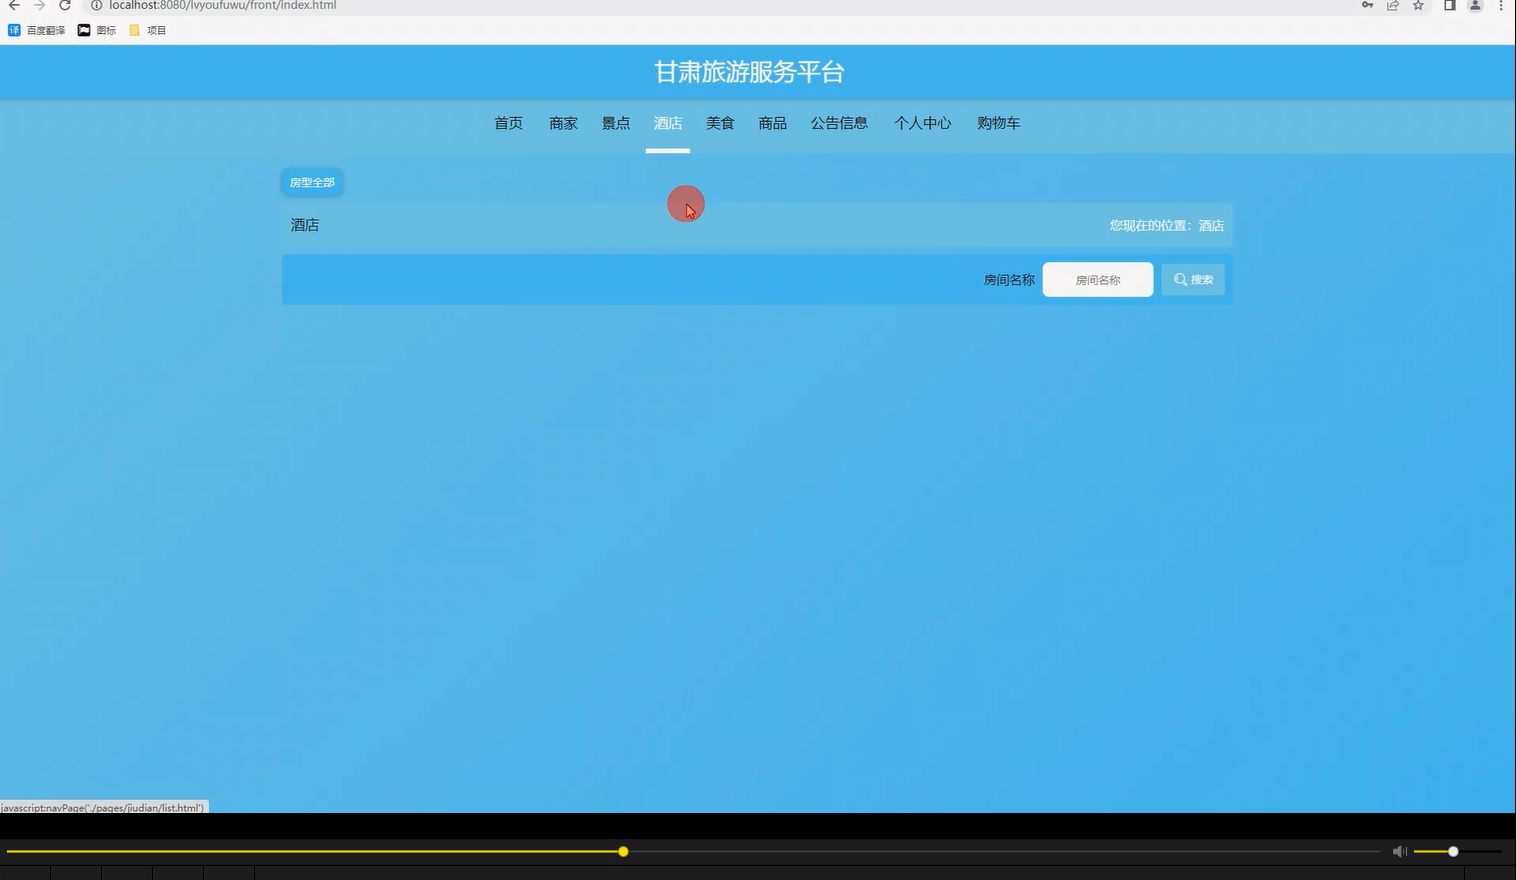Click the site info icon in address bar
Viewport: 1516px width, 880px height.
pyautogui.click(x=97, y=6)
